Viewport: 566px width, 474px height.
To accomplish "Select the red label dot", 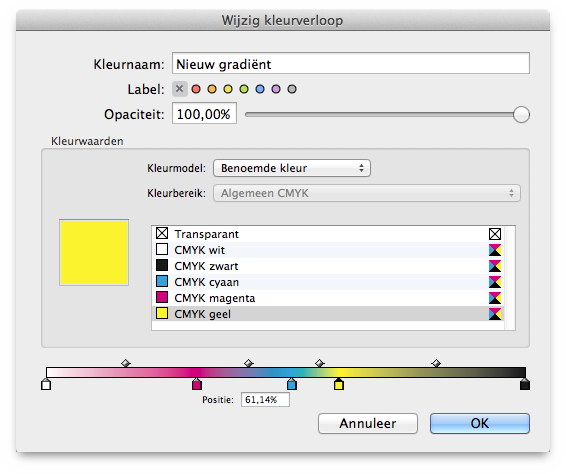I will pos(196,89).
